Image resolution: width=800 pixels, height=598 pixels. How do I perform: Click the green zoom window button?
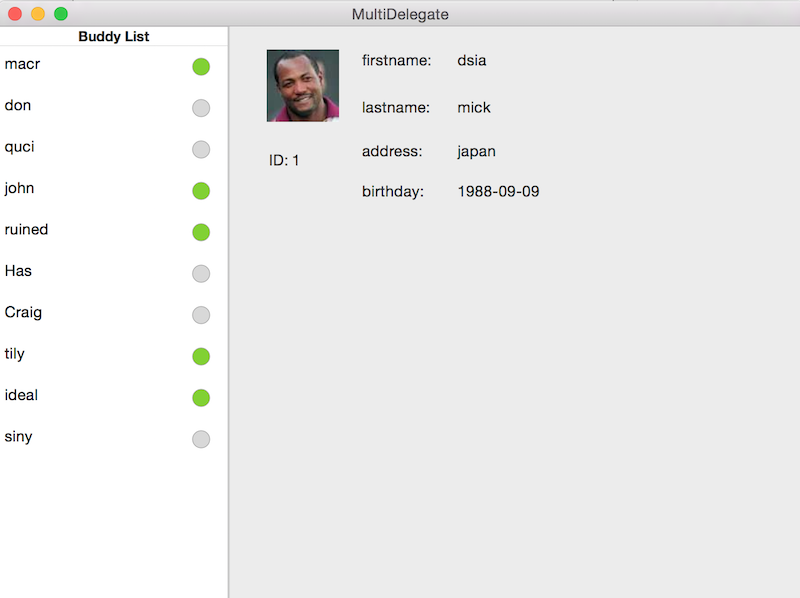tap(60, 14)
